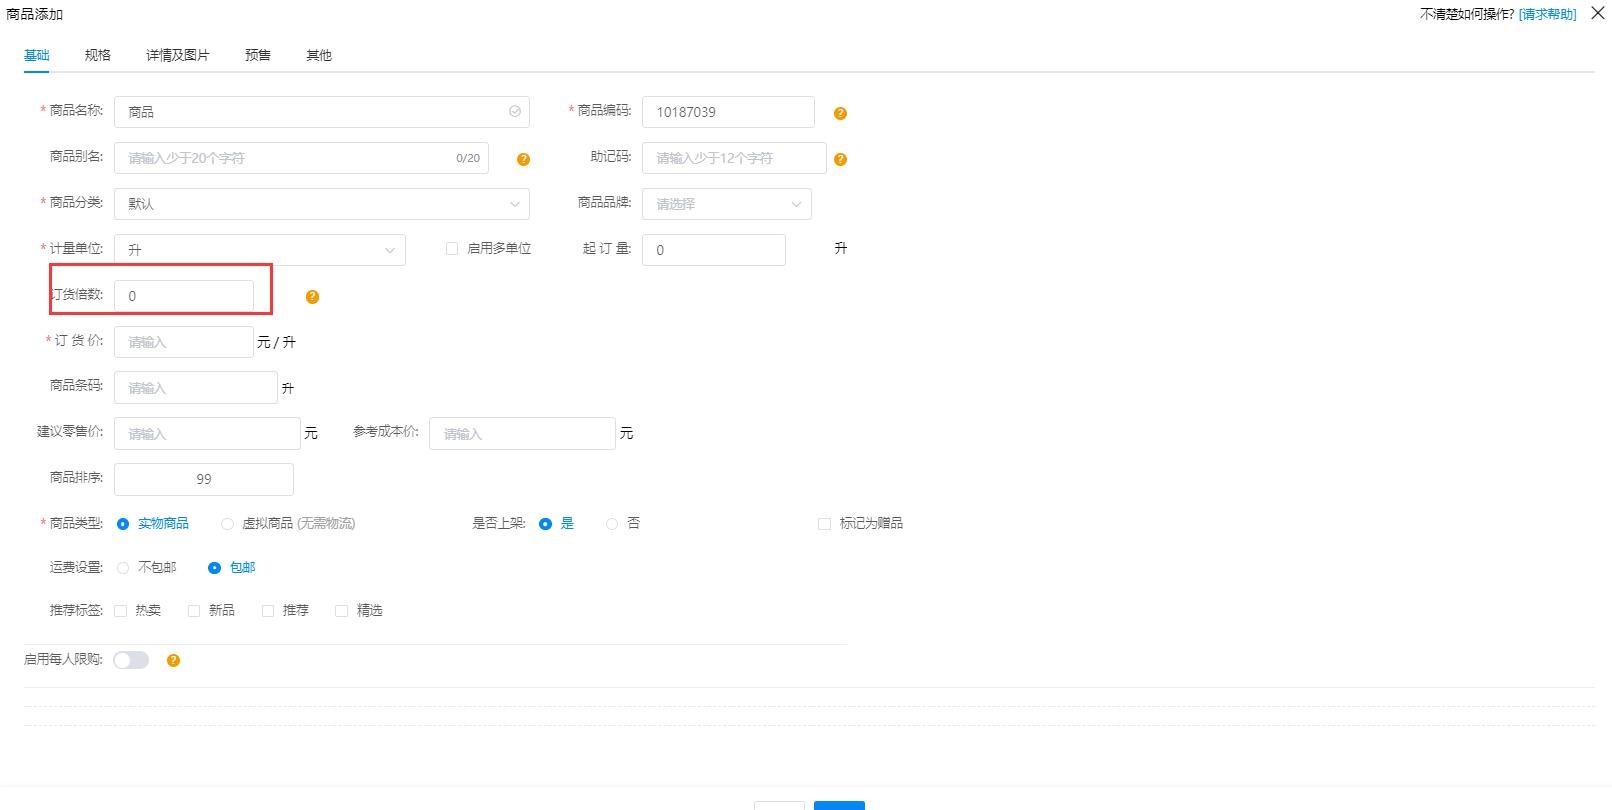Select the 虚拟商品 radio option
Viewport: 1612px width, 810px height.
(x=228, y=524)
